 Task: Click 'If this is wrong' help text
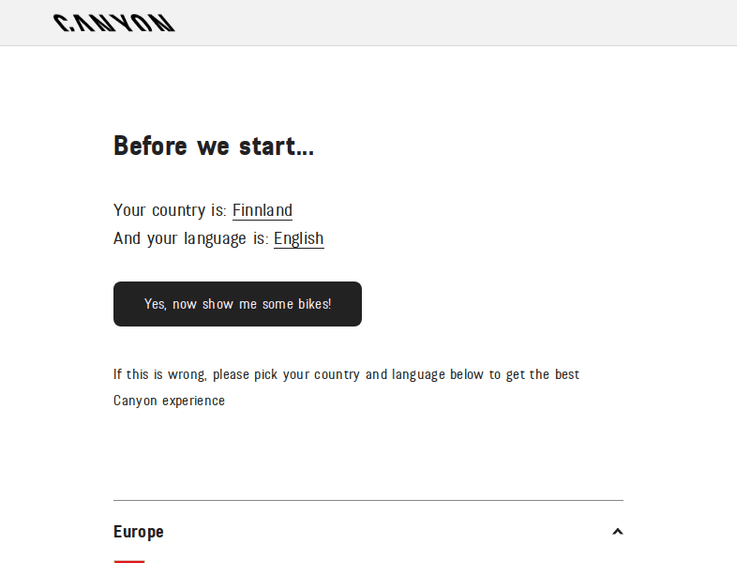pyautogui.click(x=160, y=375)
